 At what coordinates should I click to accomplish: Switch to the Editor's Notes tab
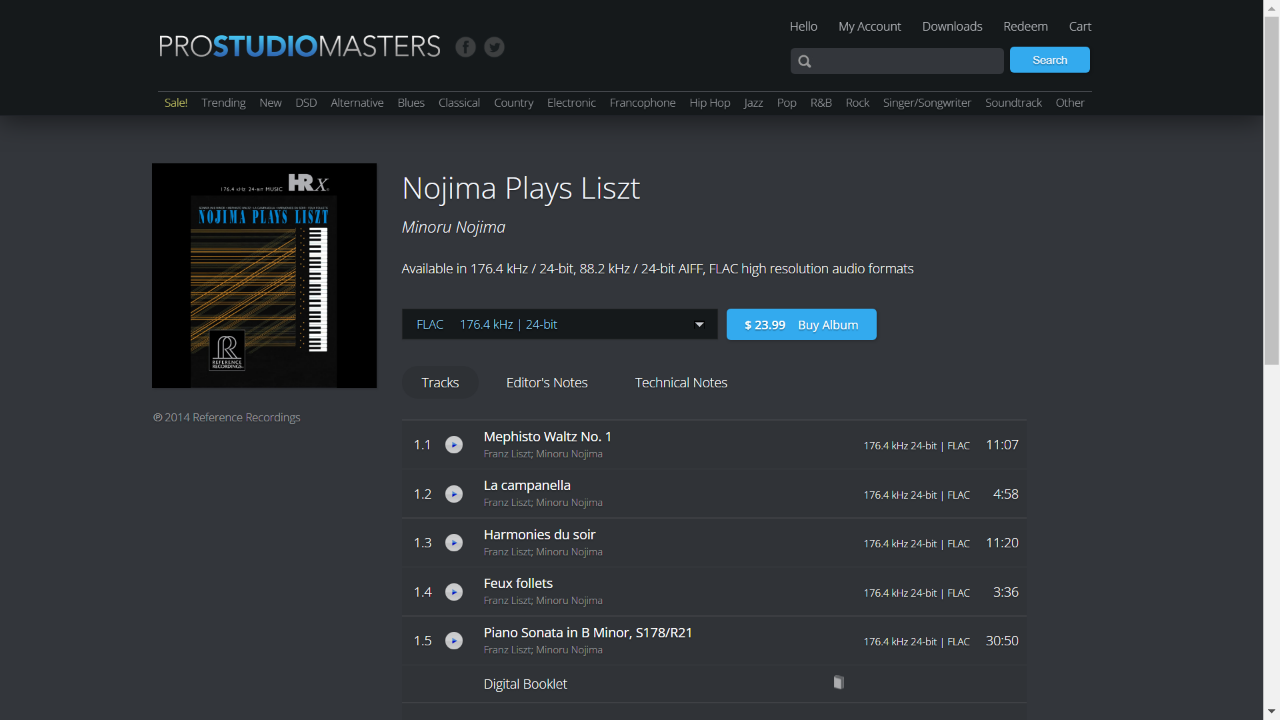pyautogui.click(x=547, y=383)
